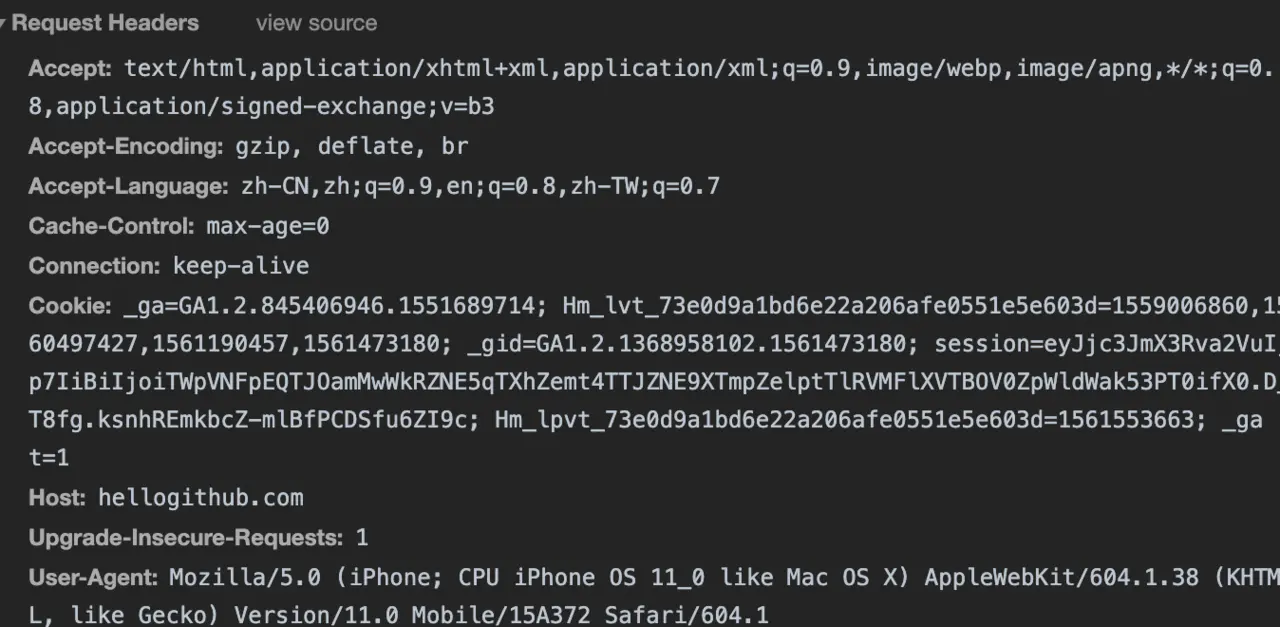Collapse the Request Headers section triangle
Image resolution: width=1280 pixels, height=627 pixels.
click(3, 23)
